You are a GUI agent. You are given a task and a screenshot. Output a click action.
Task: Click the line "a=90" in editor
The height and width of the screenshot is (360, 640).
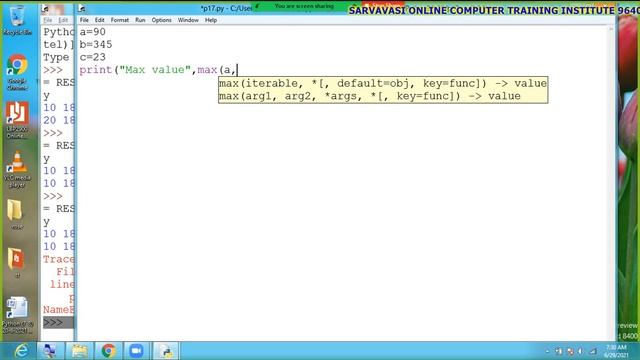tap(93, 32)
